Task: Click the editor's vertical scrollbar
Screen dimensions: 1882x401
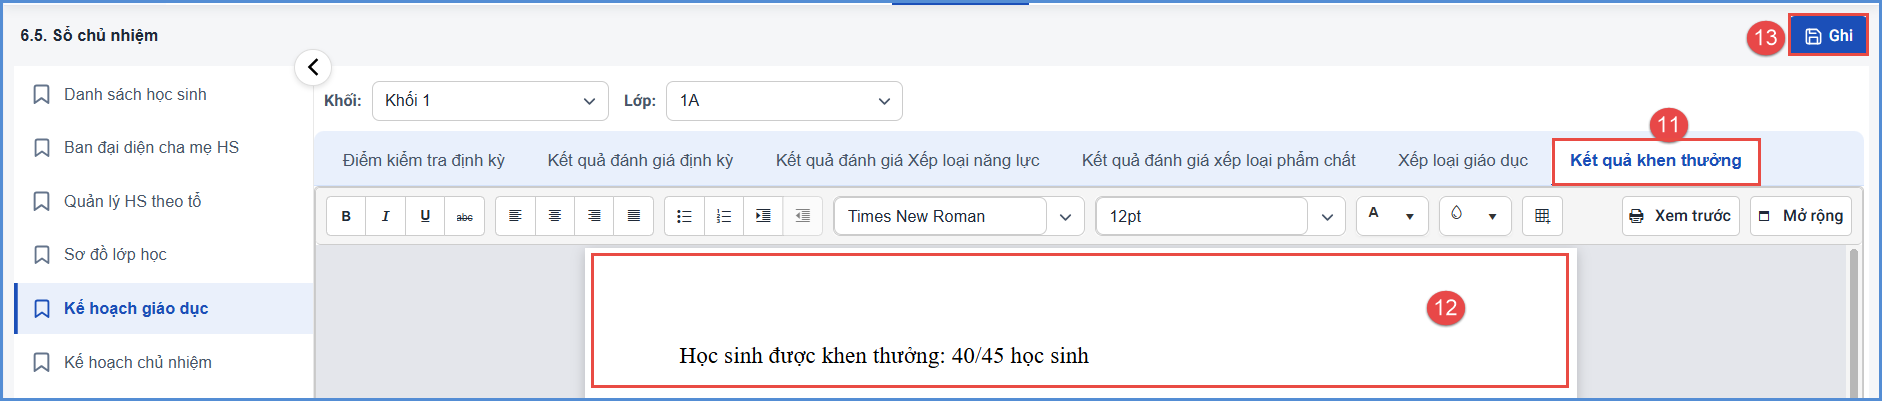Action: coord(1853,322)
